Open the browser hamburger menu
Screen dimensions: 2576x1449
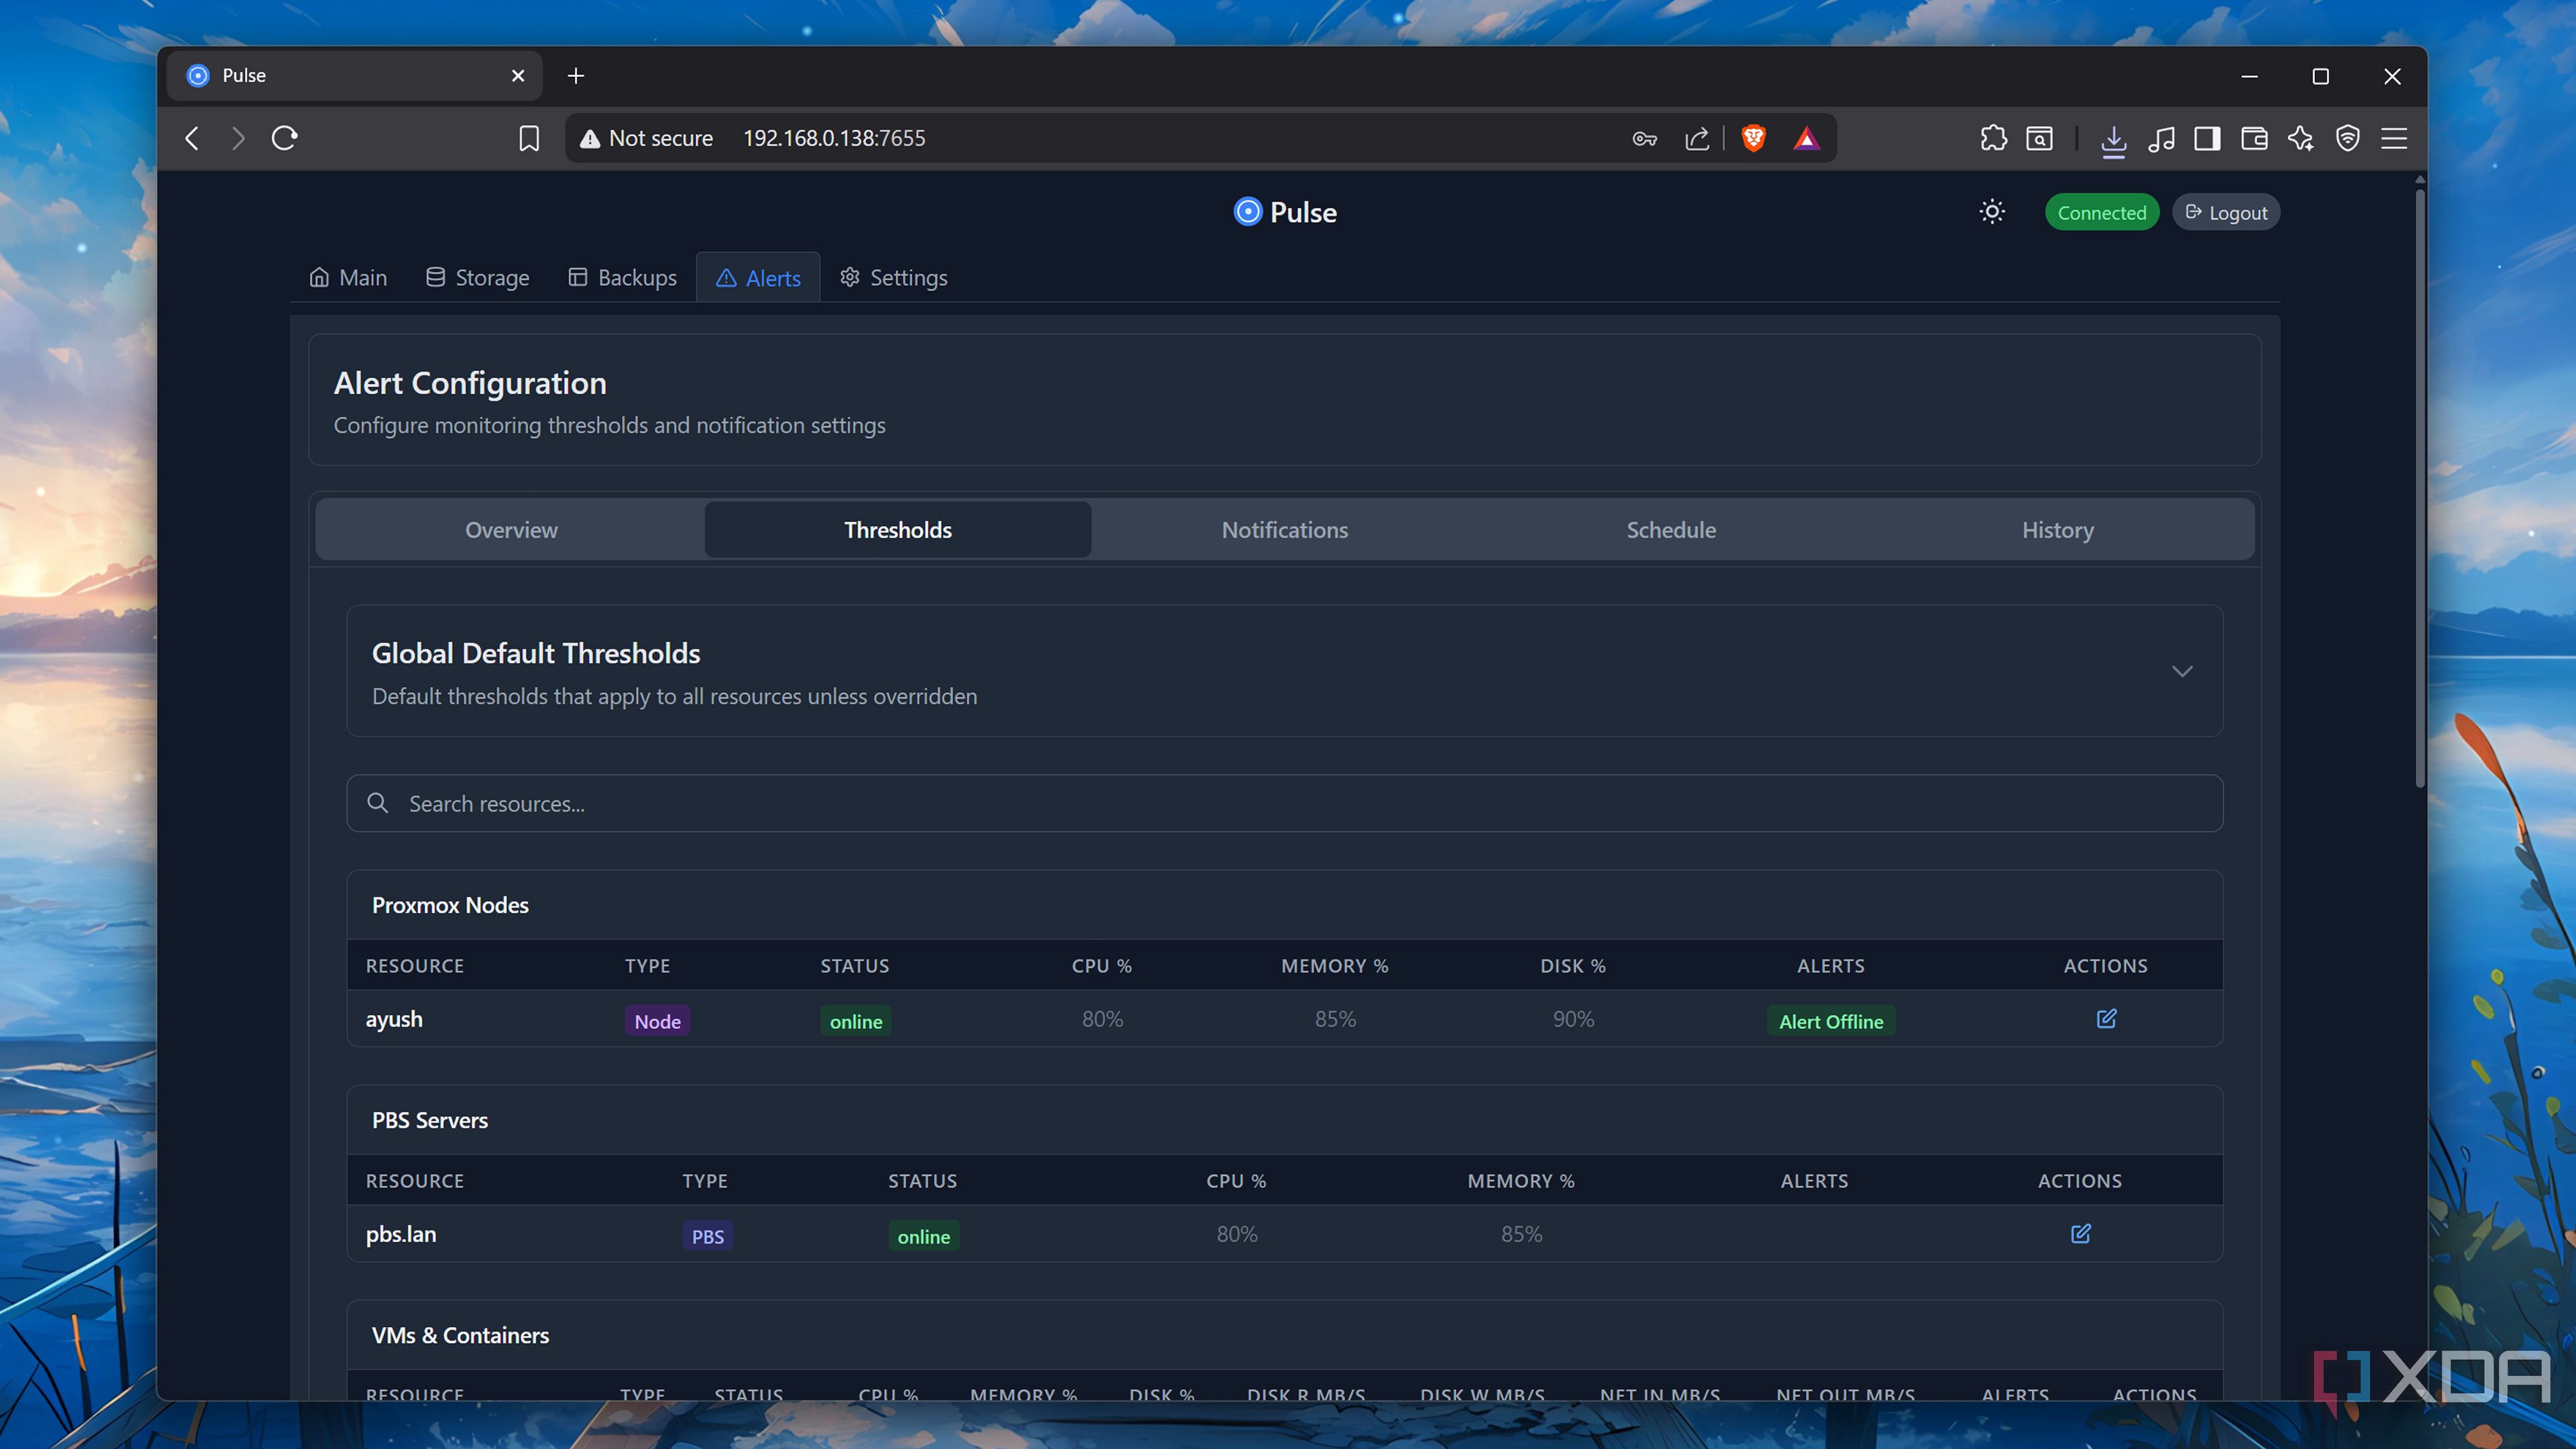[2394, 138]
